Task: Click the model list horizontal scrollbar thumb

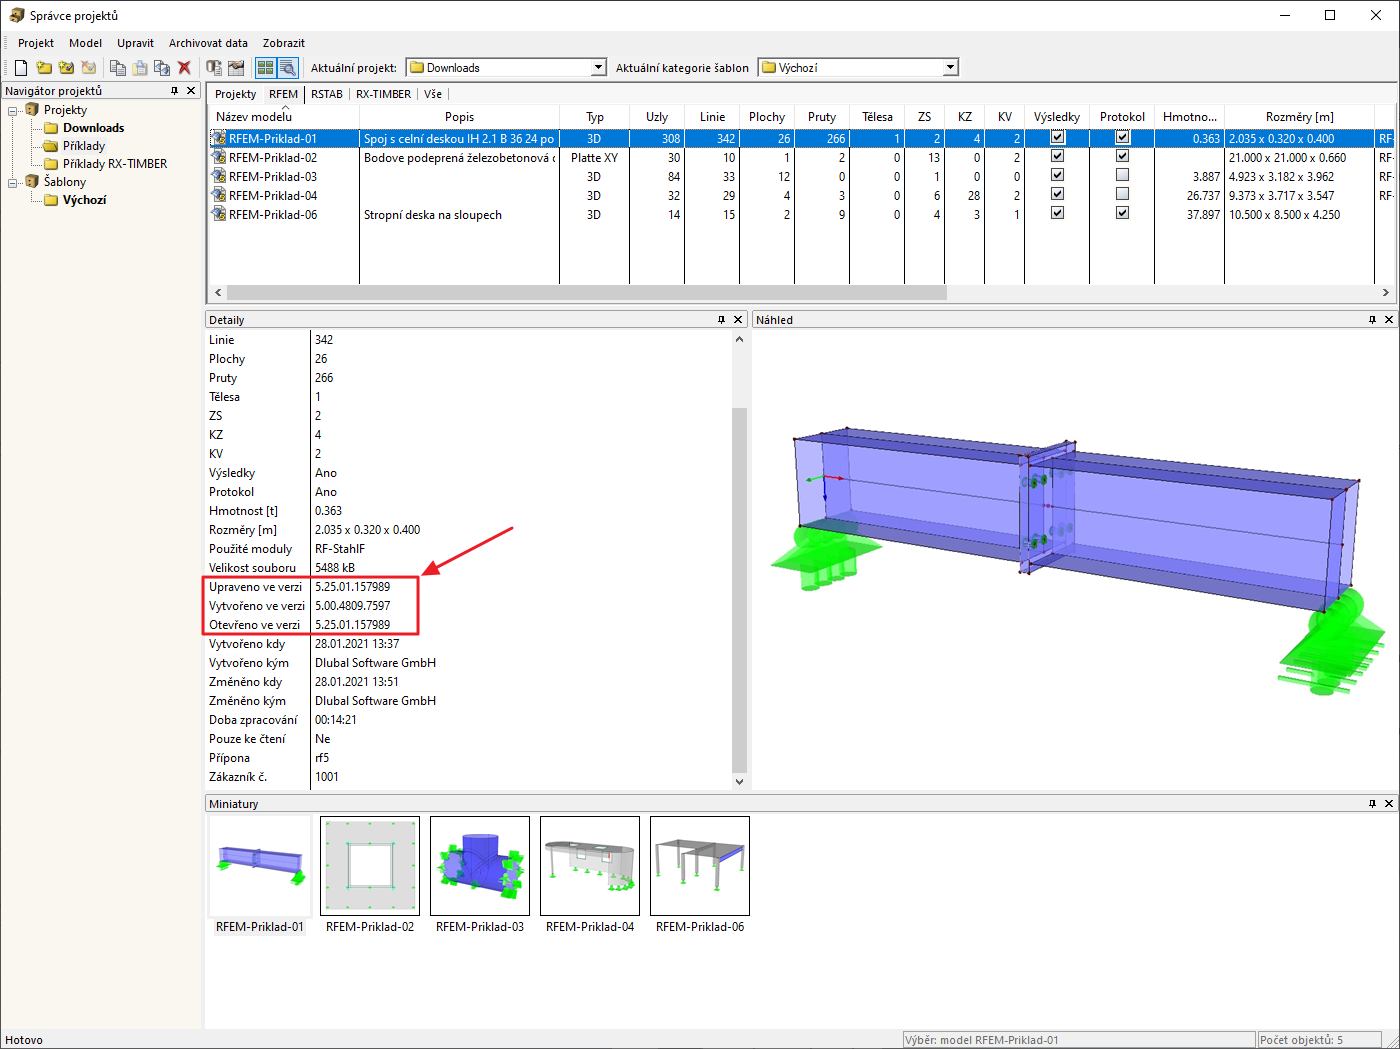Action: [x=587, y=293]
